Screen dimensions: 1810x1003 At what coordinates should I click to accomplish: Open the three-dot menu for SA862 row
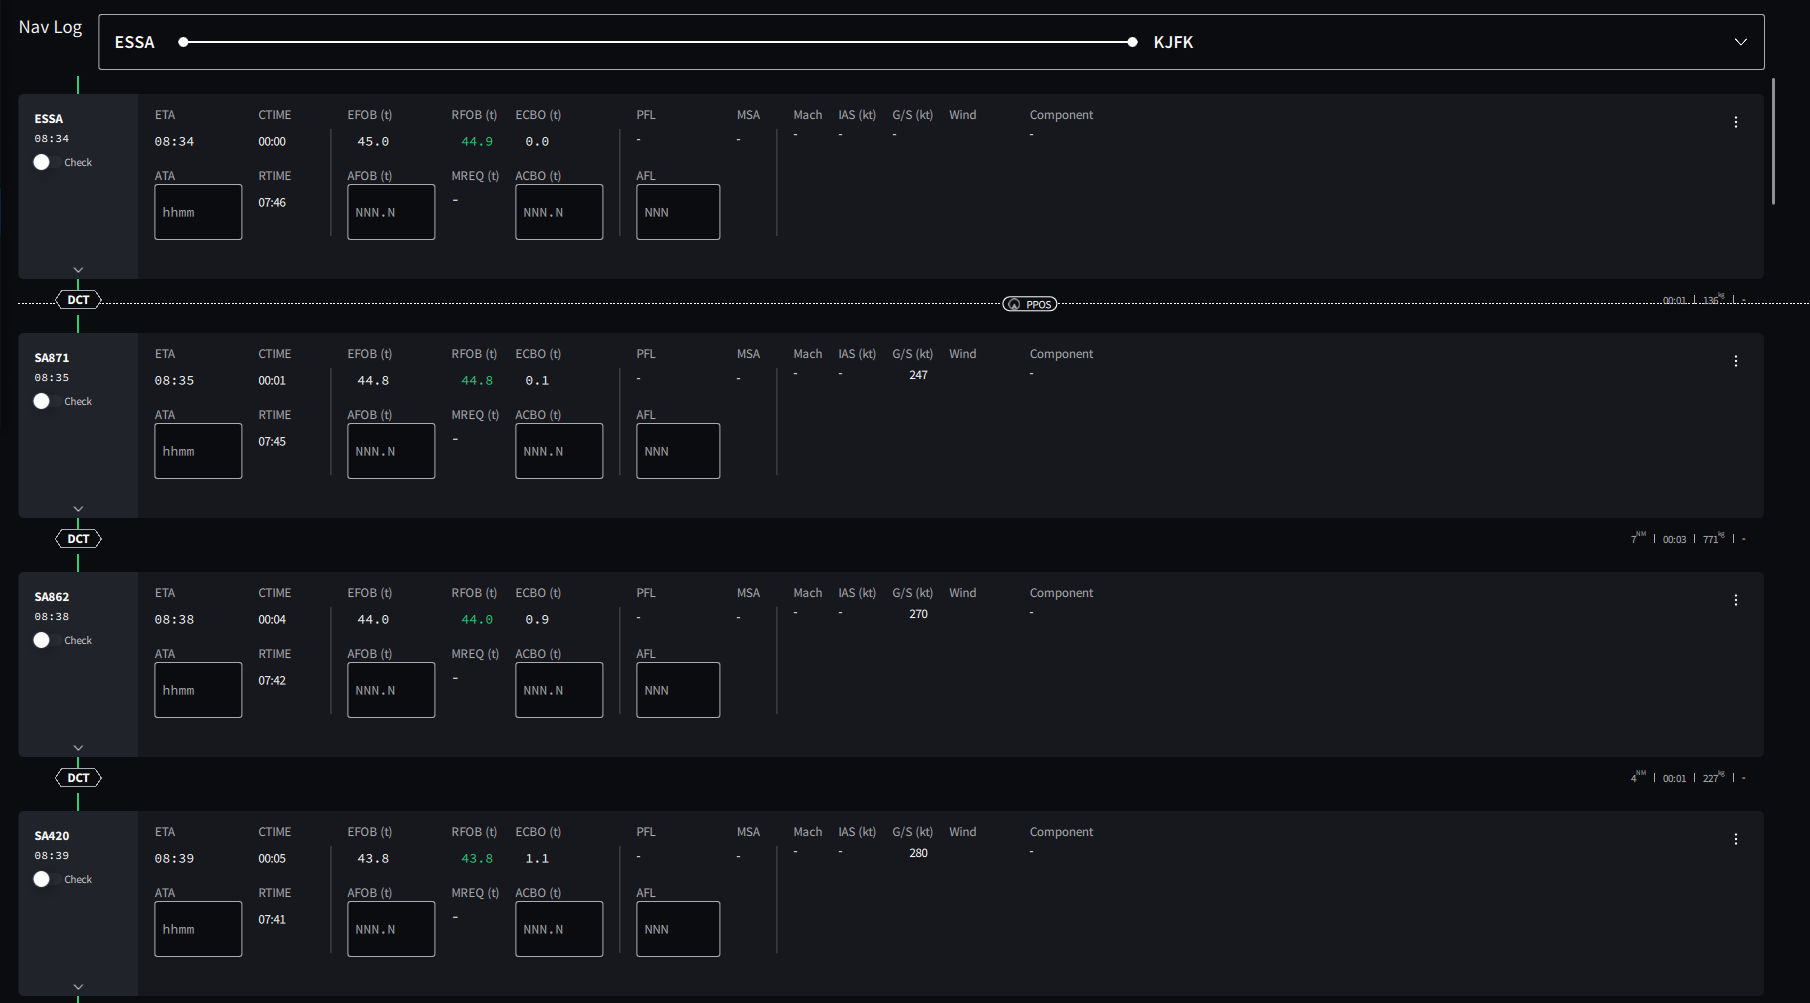tap(1736, 600)
